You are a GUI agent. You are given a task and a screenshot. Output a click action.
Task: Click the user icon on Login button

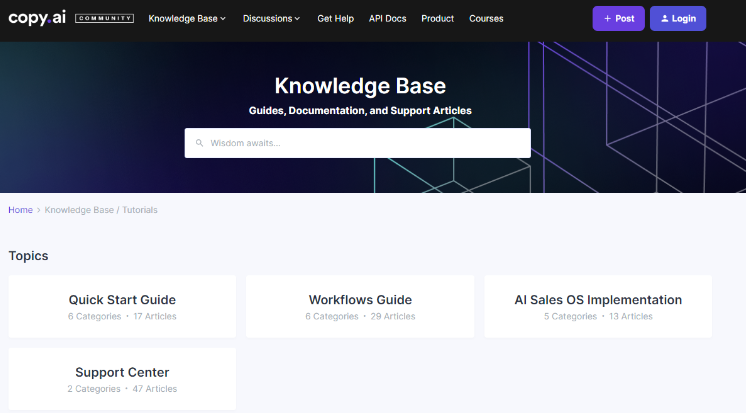(x=664, y=18)
